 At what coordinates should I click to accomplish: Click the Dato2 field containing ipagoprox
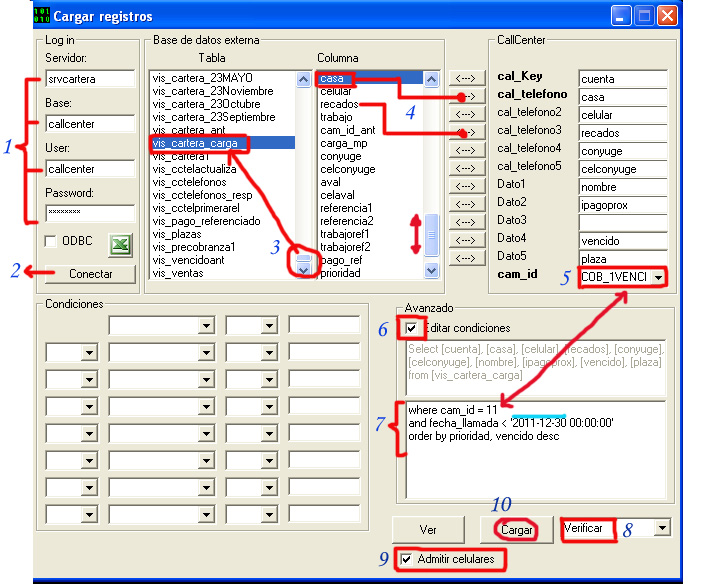pos(623,205)
